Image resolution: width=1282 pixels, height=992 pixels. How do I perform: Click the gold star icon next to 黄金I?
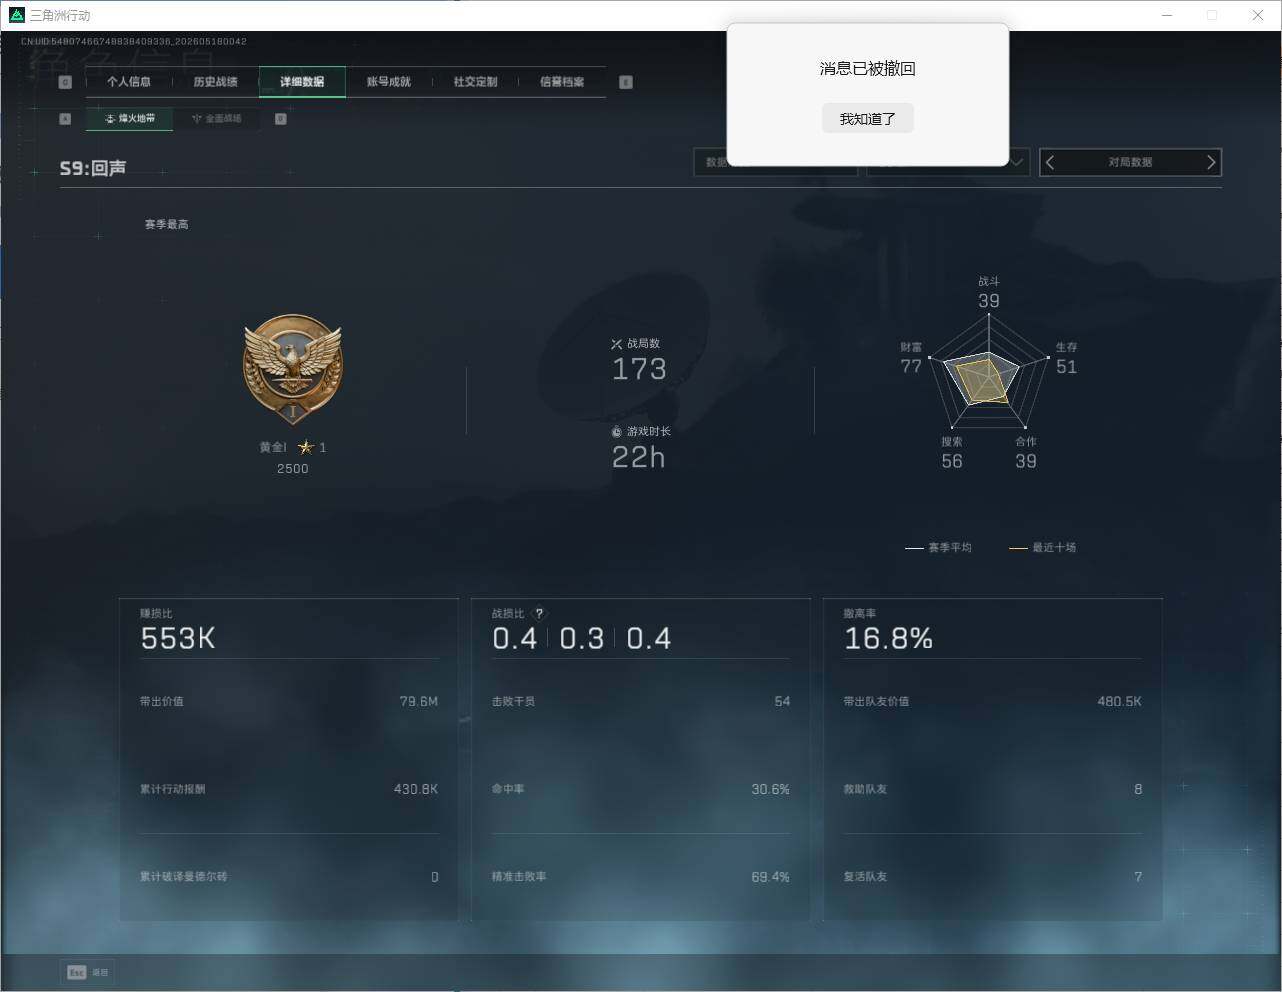pyautogui.click(x=306, y=447)
